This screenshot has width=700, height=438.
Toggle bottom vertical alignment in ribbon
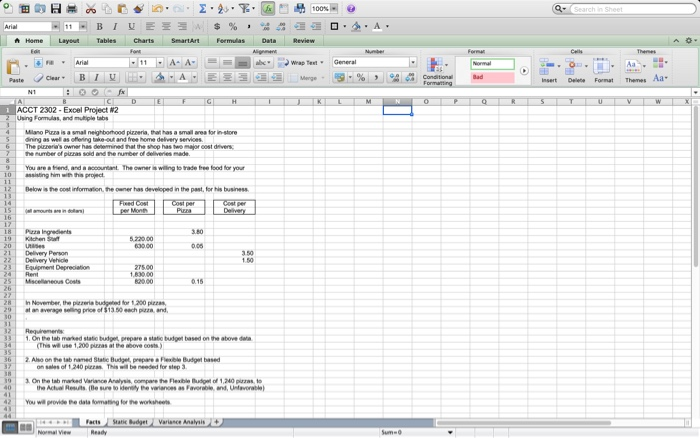point(242,63)
